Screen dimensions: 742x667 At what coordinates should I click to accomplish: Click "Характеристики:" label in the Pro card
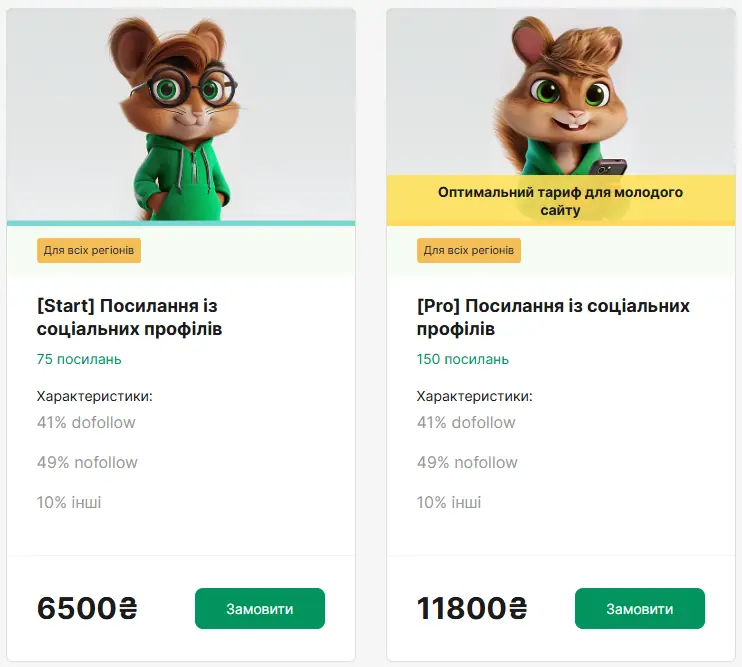pyautogui.click(x=474, y=396)
